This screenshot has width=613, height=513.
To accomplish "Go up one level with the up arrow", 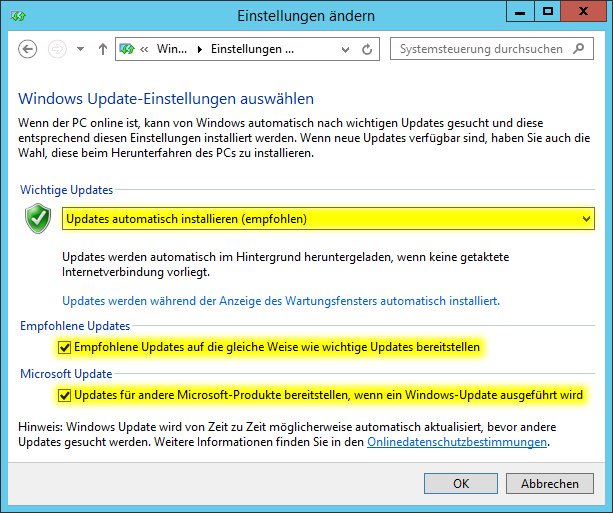I will [103, 49].
